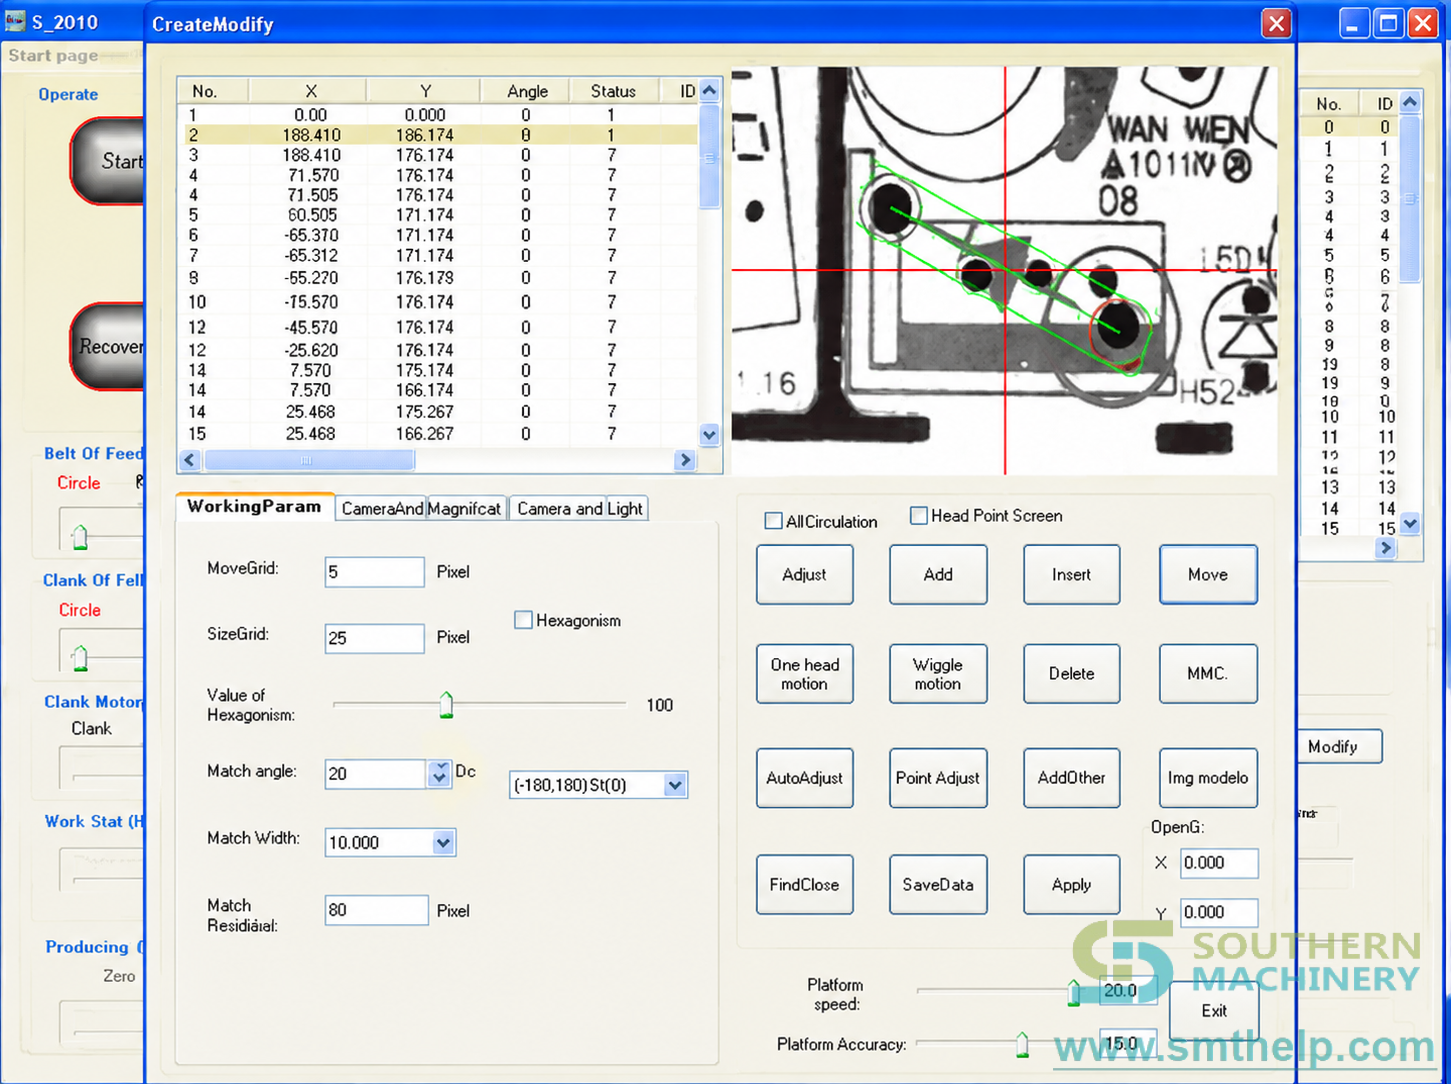Click the down arrow on right ID list
This screenshot has height=1084, width=1451.
(1410, 523)
